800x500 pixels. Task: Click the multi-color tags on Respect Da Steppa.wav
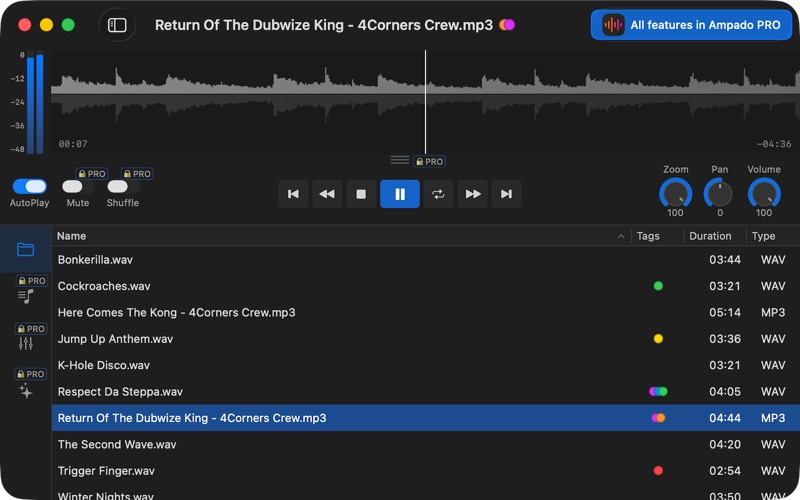658,392
